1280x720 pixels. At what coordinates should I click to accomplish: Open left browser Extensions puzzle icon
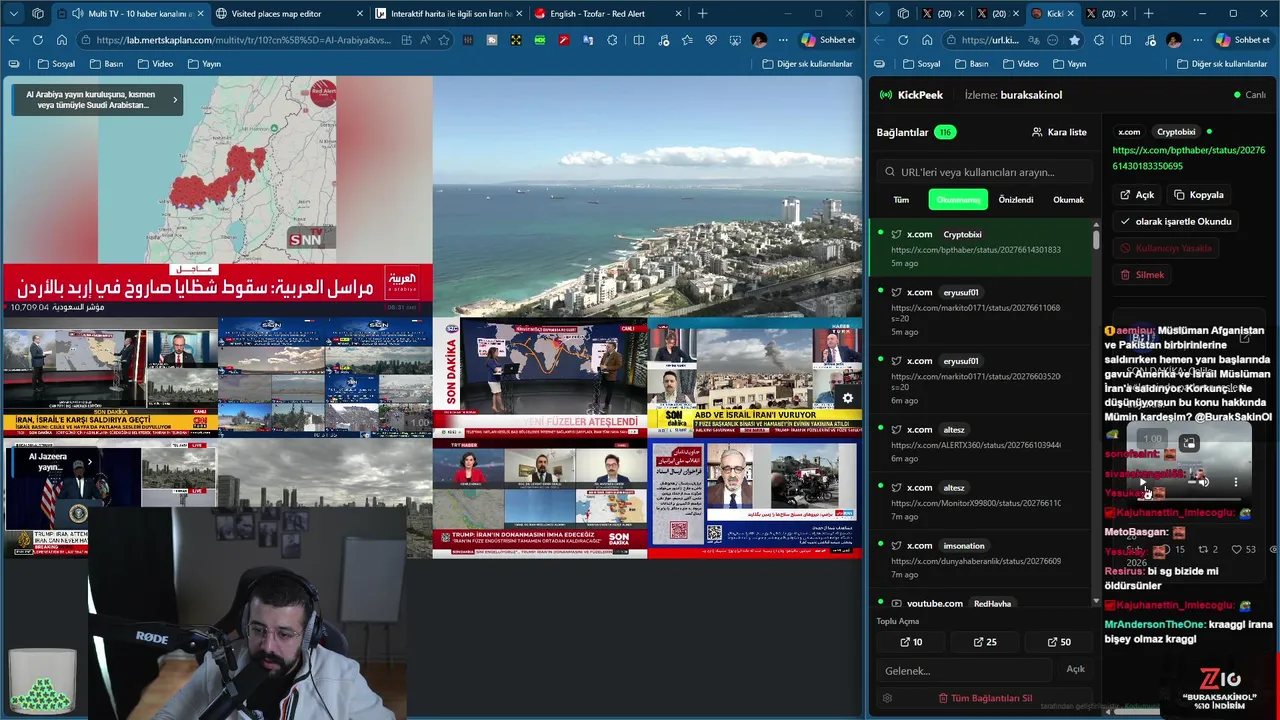click(x=612, y=40)
